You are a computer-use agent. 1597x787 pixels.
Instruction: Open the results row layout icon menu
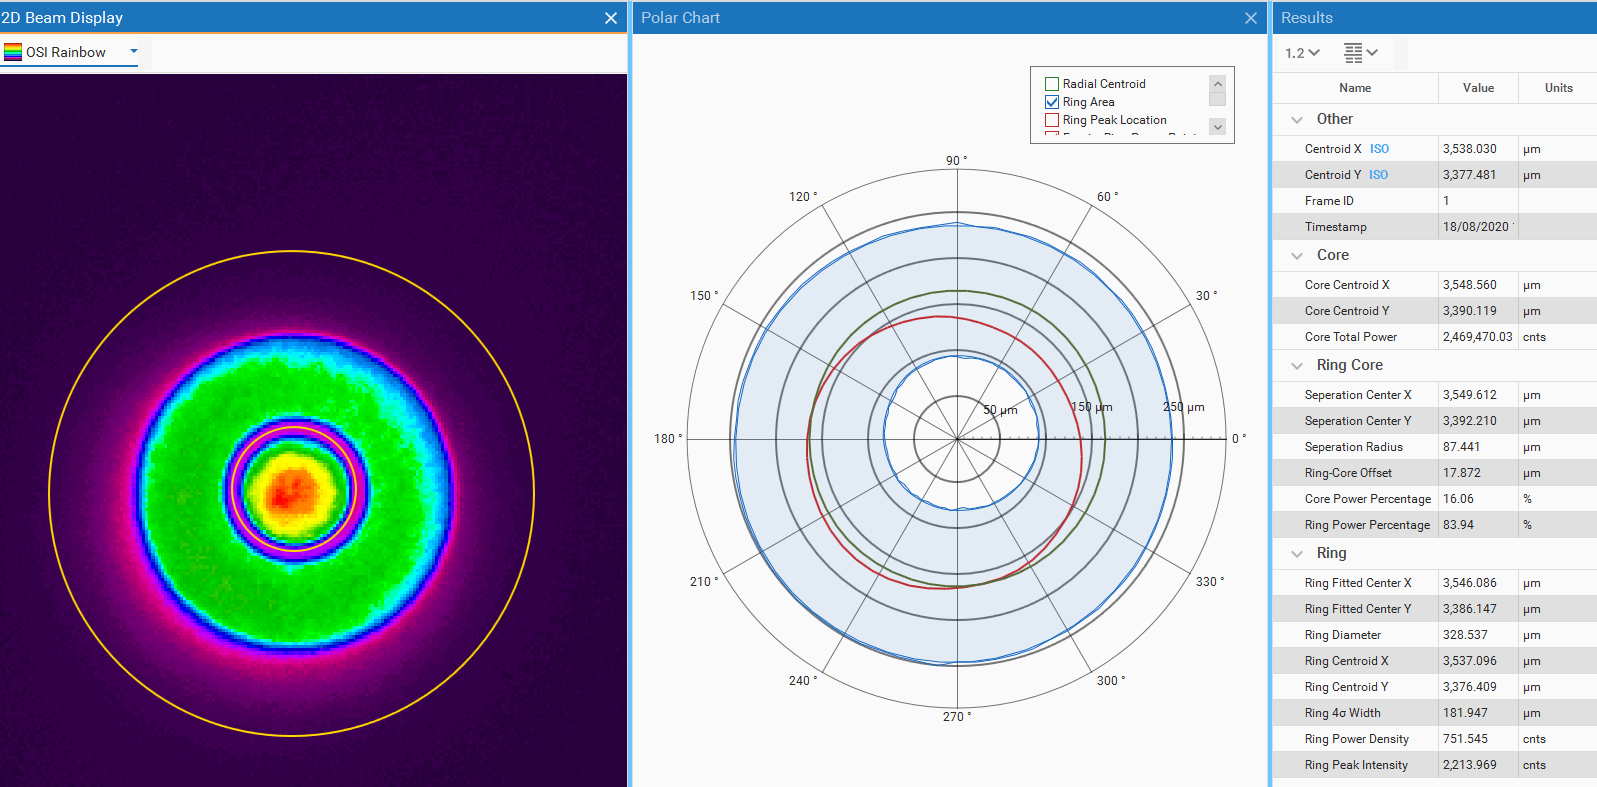click(x=1360, y=53)
